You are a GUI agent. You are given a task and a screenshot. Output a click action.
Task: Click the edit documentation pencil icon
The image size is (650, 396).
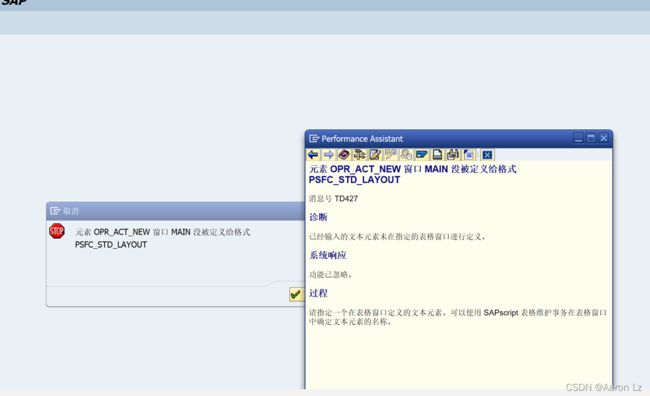tap(375, 155)
